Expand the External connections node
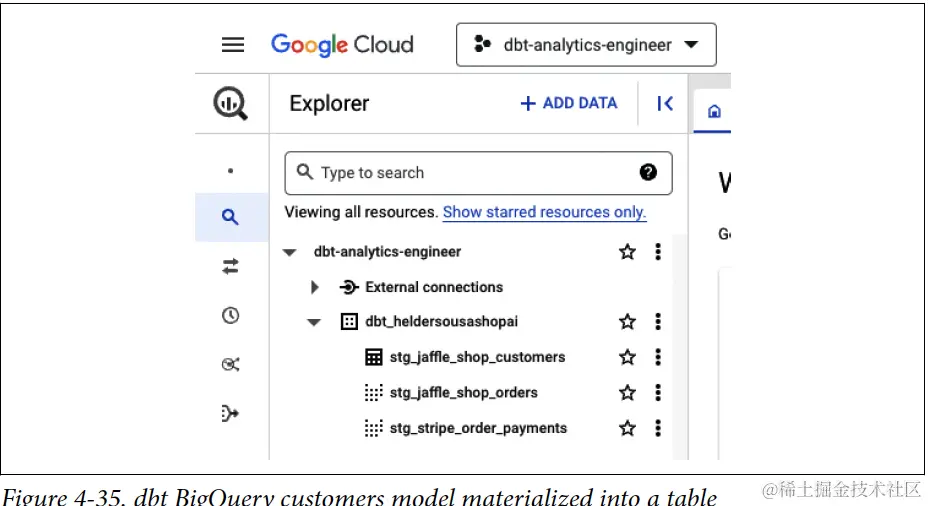 [x=315, y=288]
